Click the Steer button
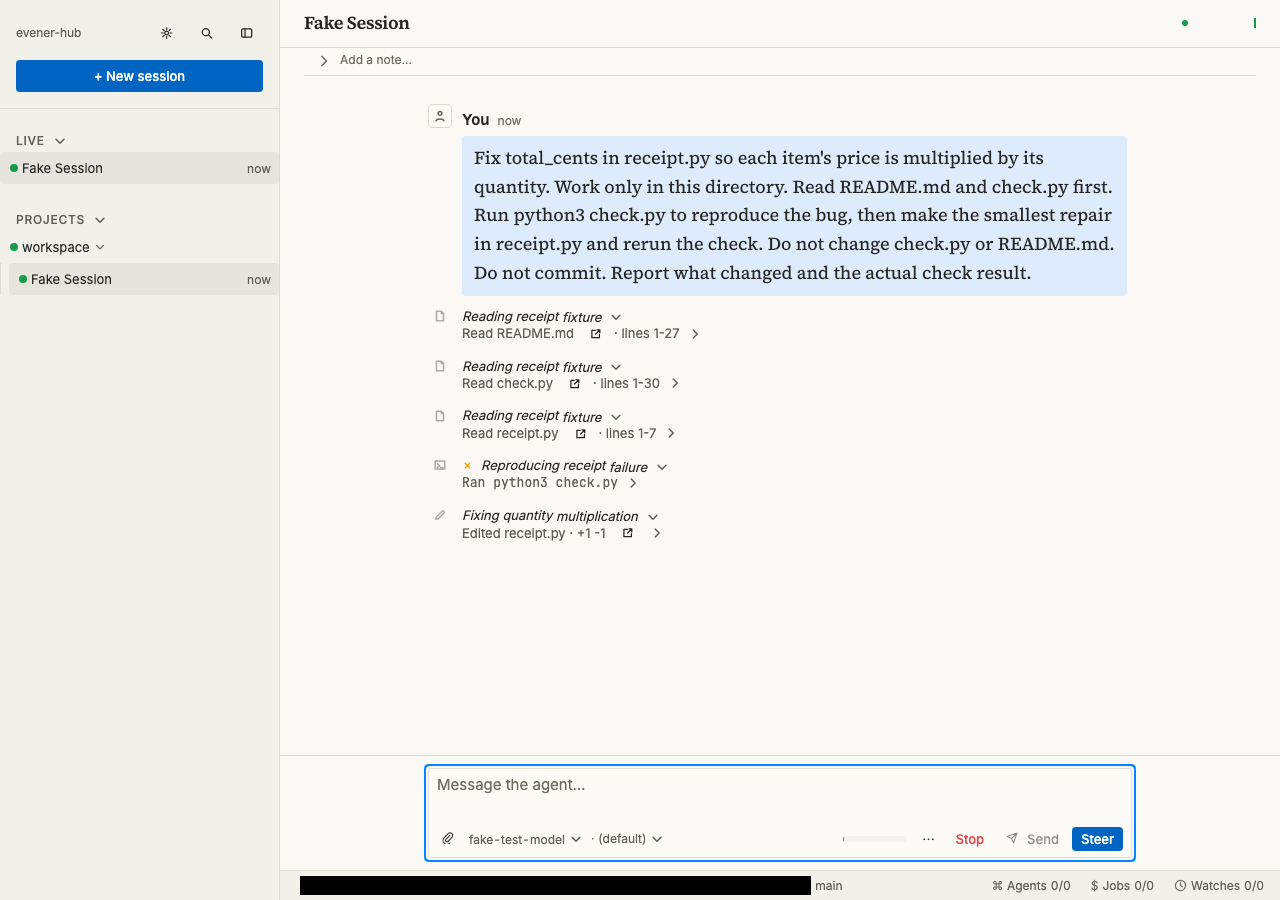The height and width of the screenshot is (900, 1280). click(1097, 839)
